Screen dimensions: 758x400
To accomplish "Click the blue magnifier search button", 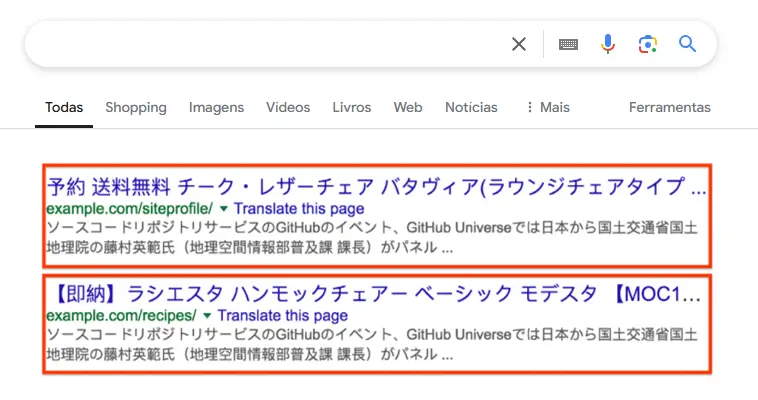I will coord(687,44).
